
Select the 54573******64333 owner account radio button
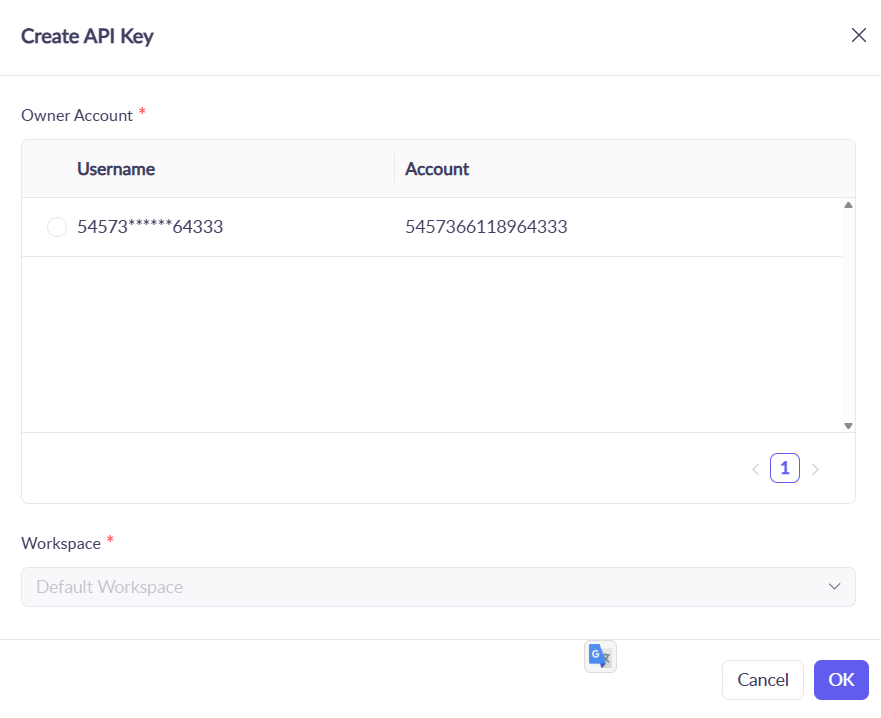point(57,227)
